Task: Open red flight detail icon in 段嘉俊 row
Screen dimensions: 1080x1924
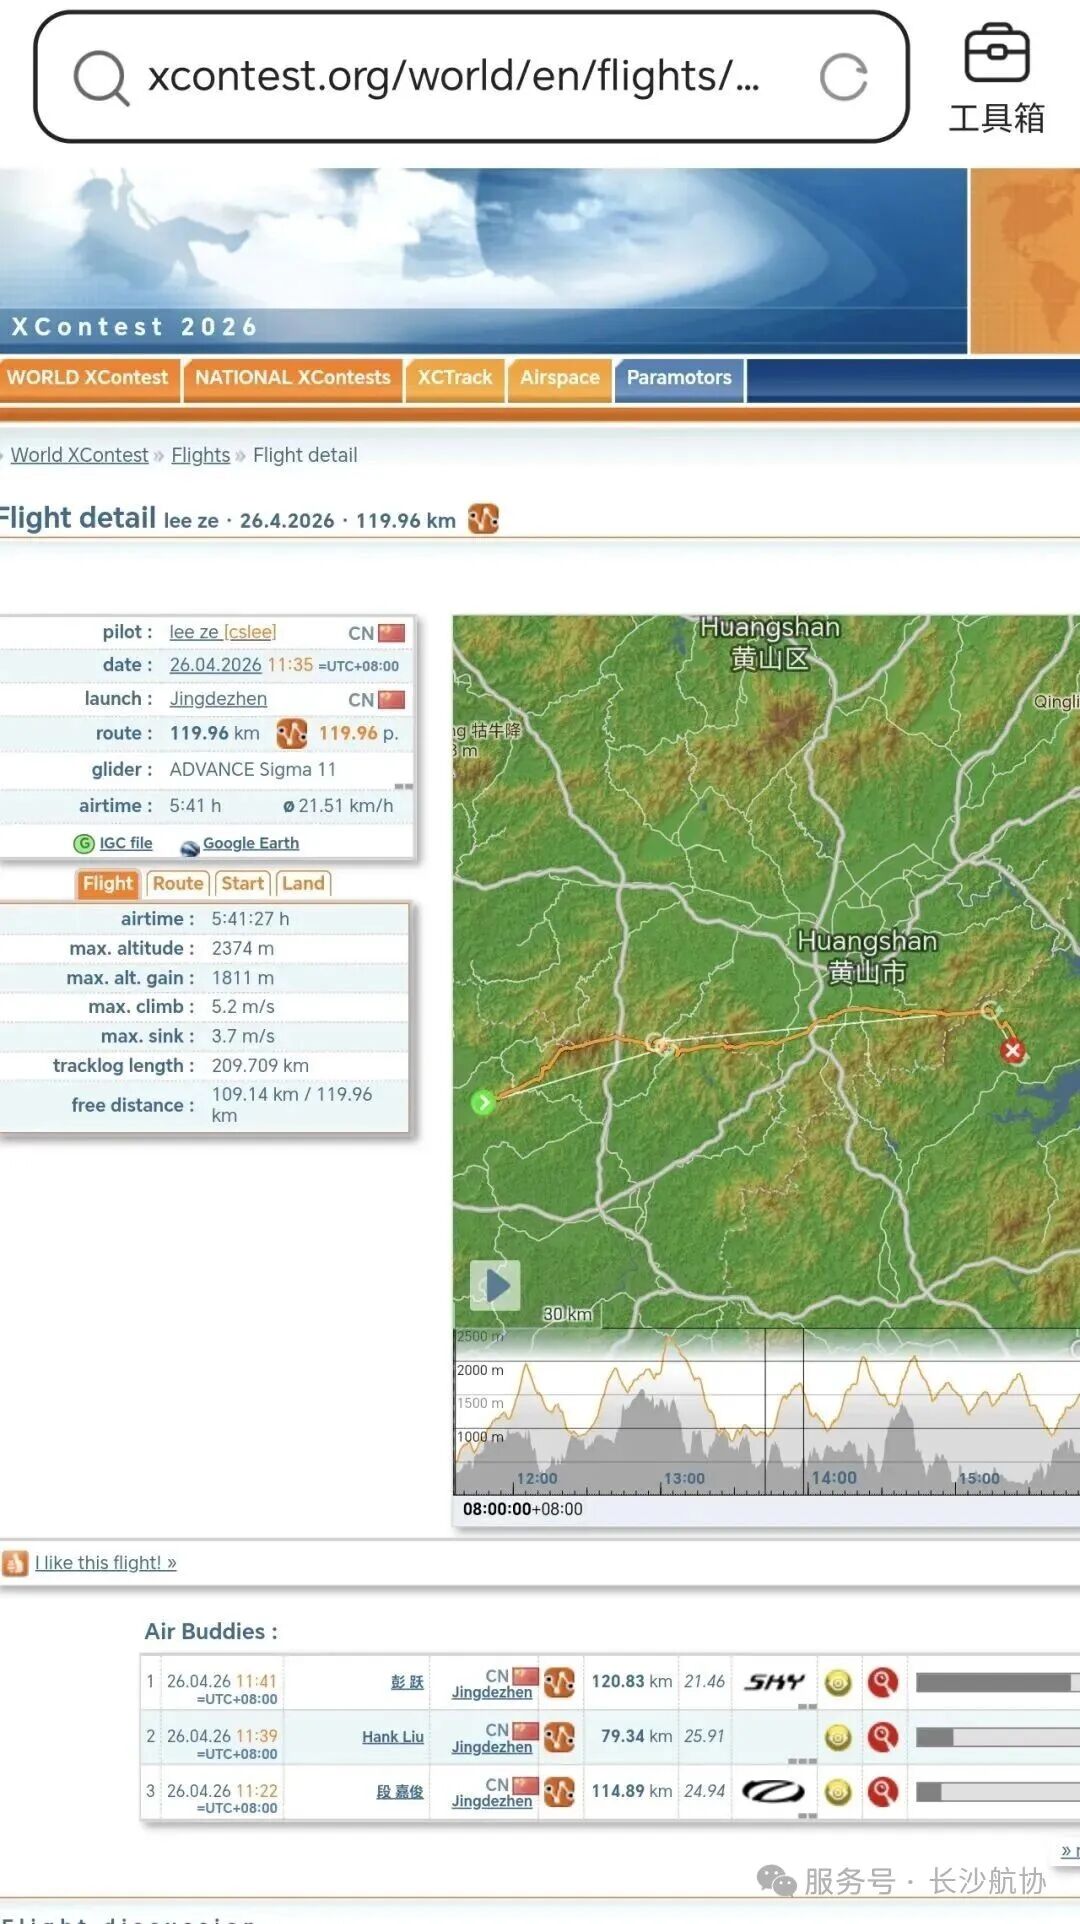Action: click(883, 1791)
